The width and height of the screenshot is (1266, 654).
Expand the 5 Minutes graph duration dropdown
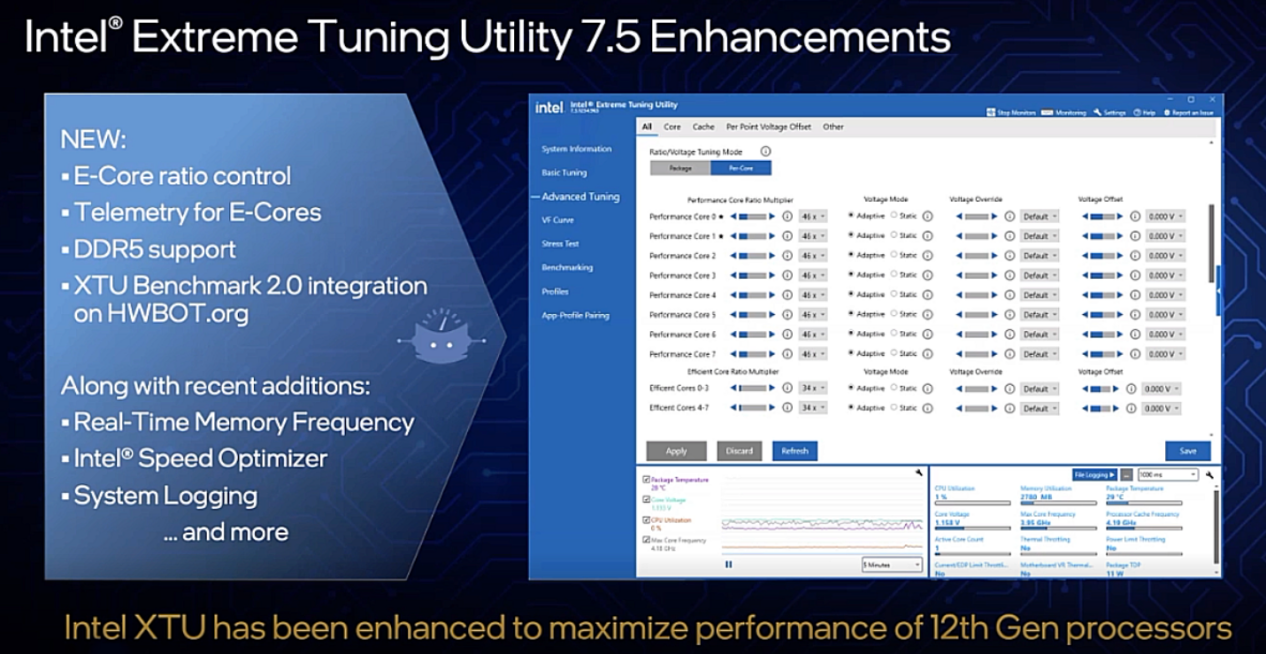pyautogui.click(x=892, y=565)
